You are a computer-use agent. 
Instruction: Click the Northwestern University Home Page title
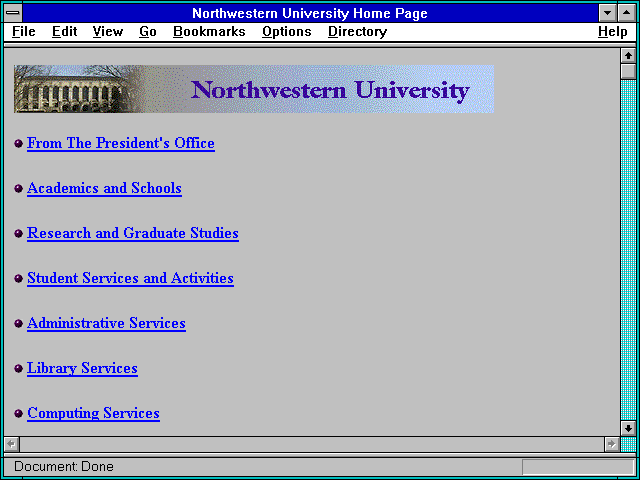coord(310,13)
